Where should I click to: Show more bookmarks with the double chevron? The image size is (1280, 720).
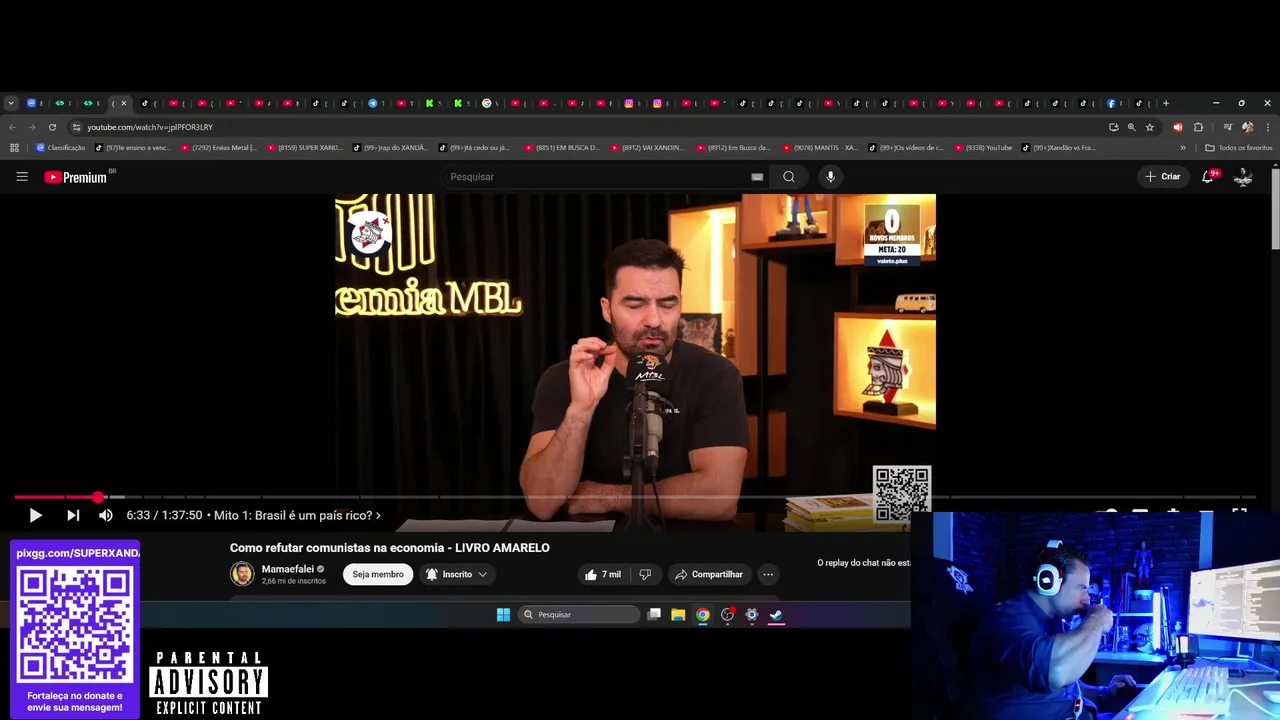1183,148
